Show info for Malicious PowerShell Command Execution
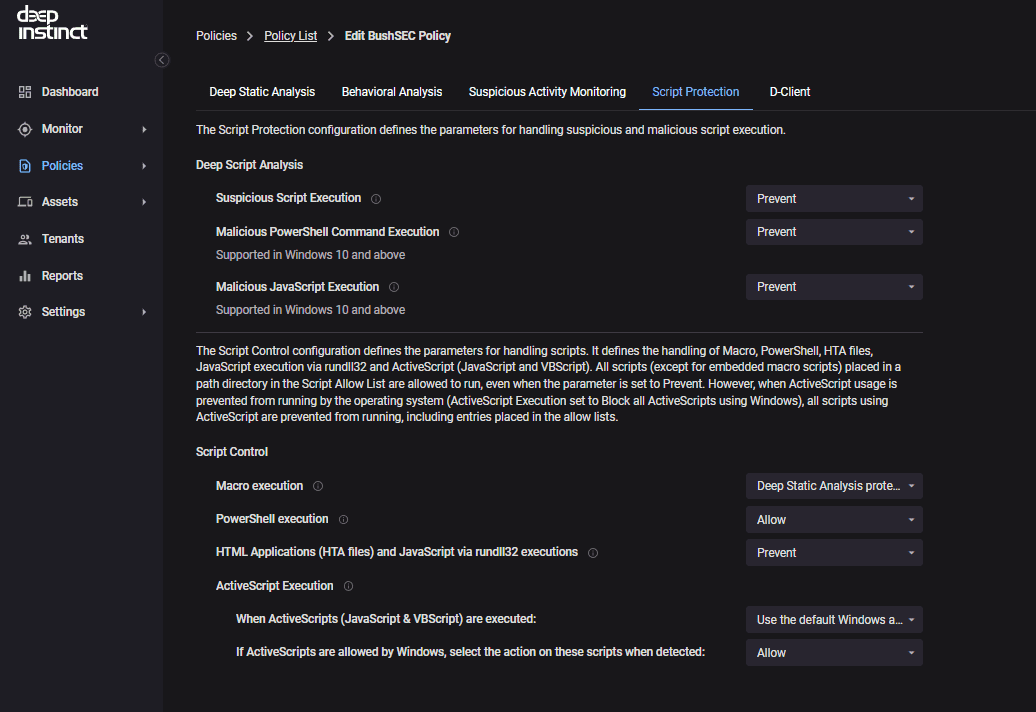Screen dimensions: 1036x712 pos(454,232)
